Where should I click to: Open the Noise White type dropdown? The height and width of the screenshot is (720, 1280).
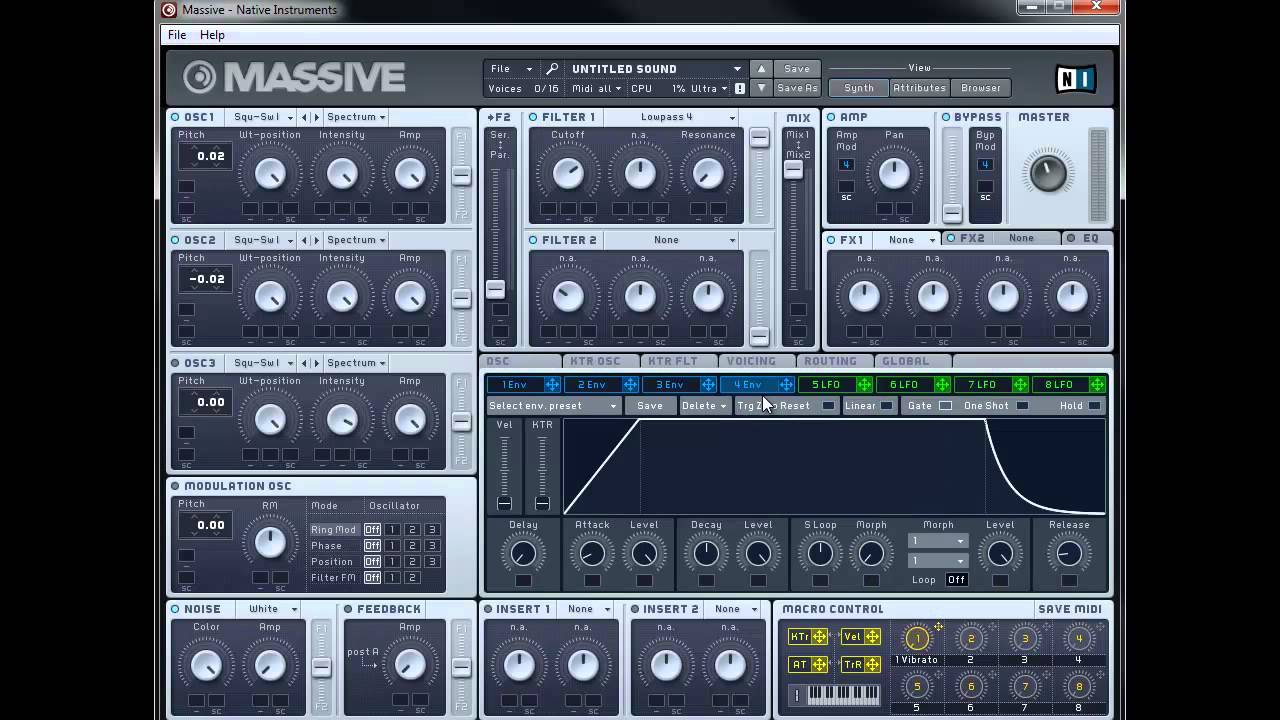tap(270, 609)
